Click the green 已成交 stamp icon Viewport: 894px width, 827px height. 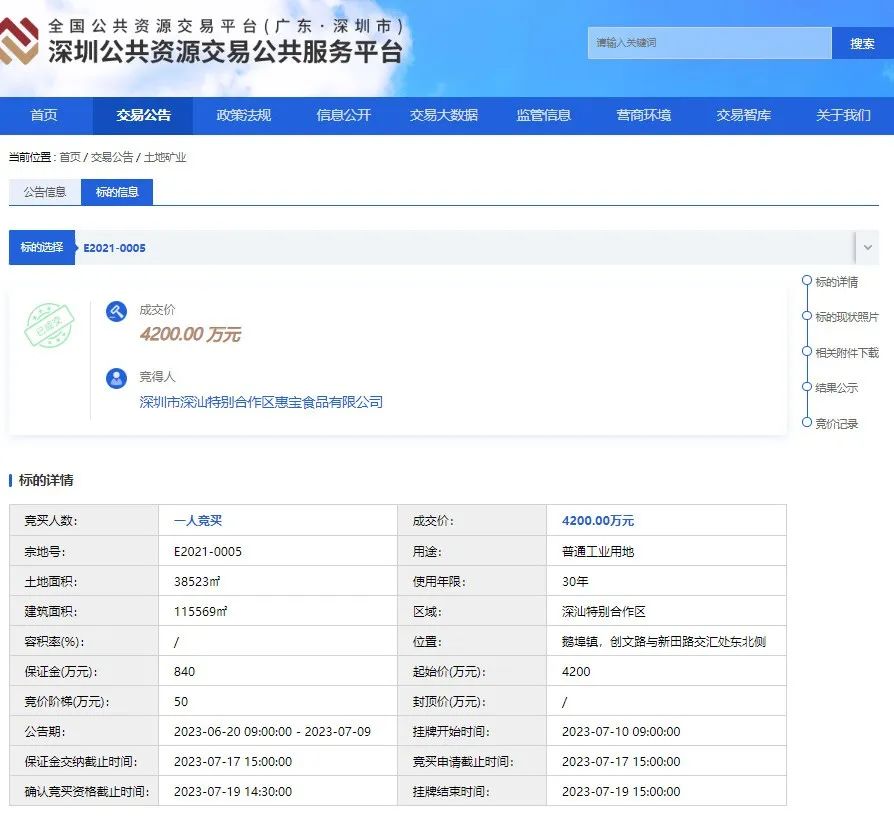[49, 326]
